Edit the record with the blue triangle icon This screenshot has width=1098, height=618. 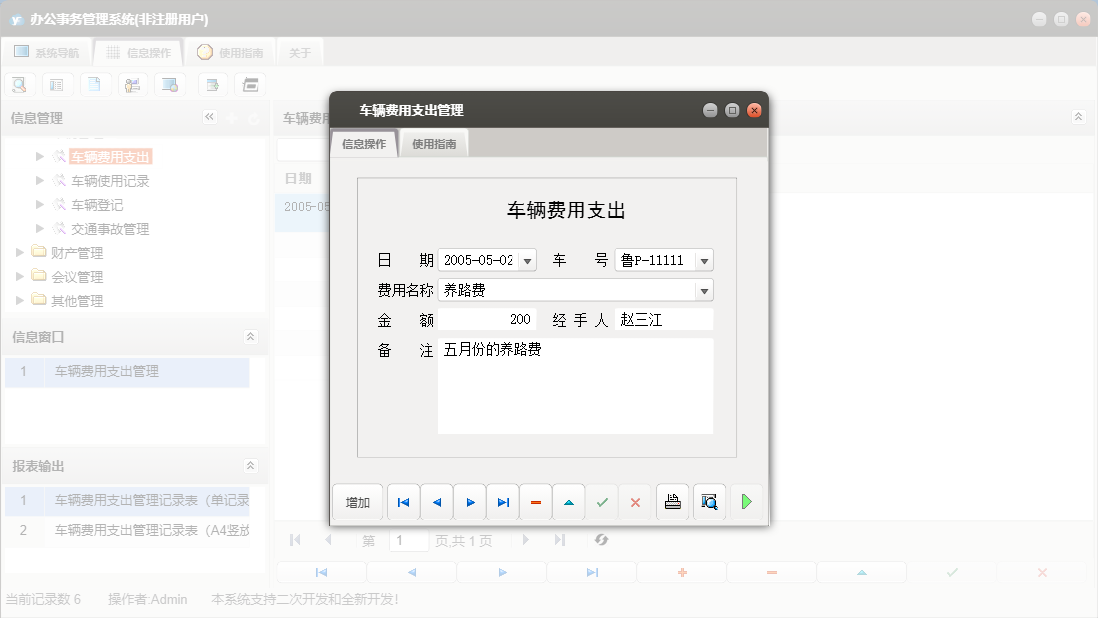pos(568,501)
